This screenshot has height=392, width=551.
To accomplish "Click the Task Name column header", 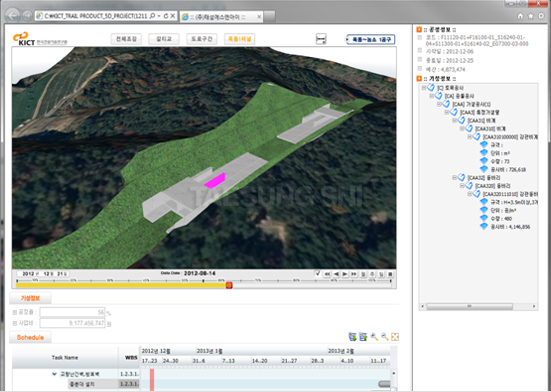I will pos(65,358).
